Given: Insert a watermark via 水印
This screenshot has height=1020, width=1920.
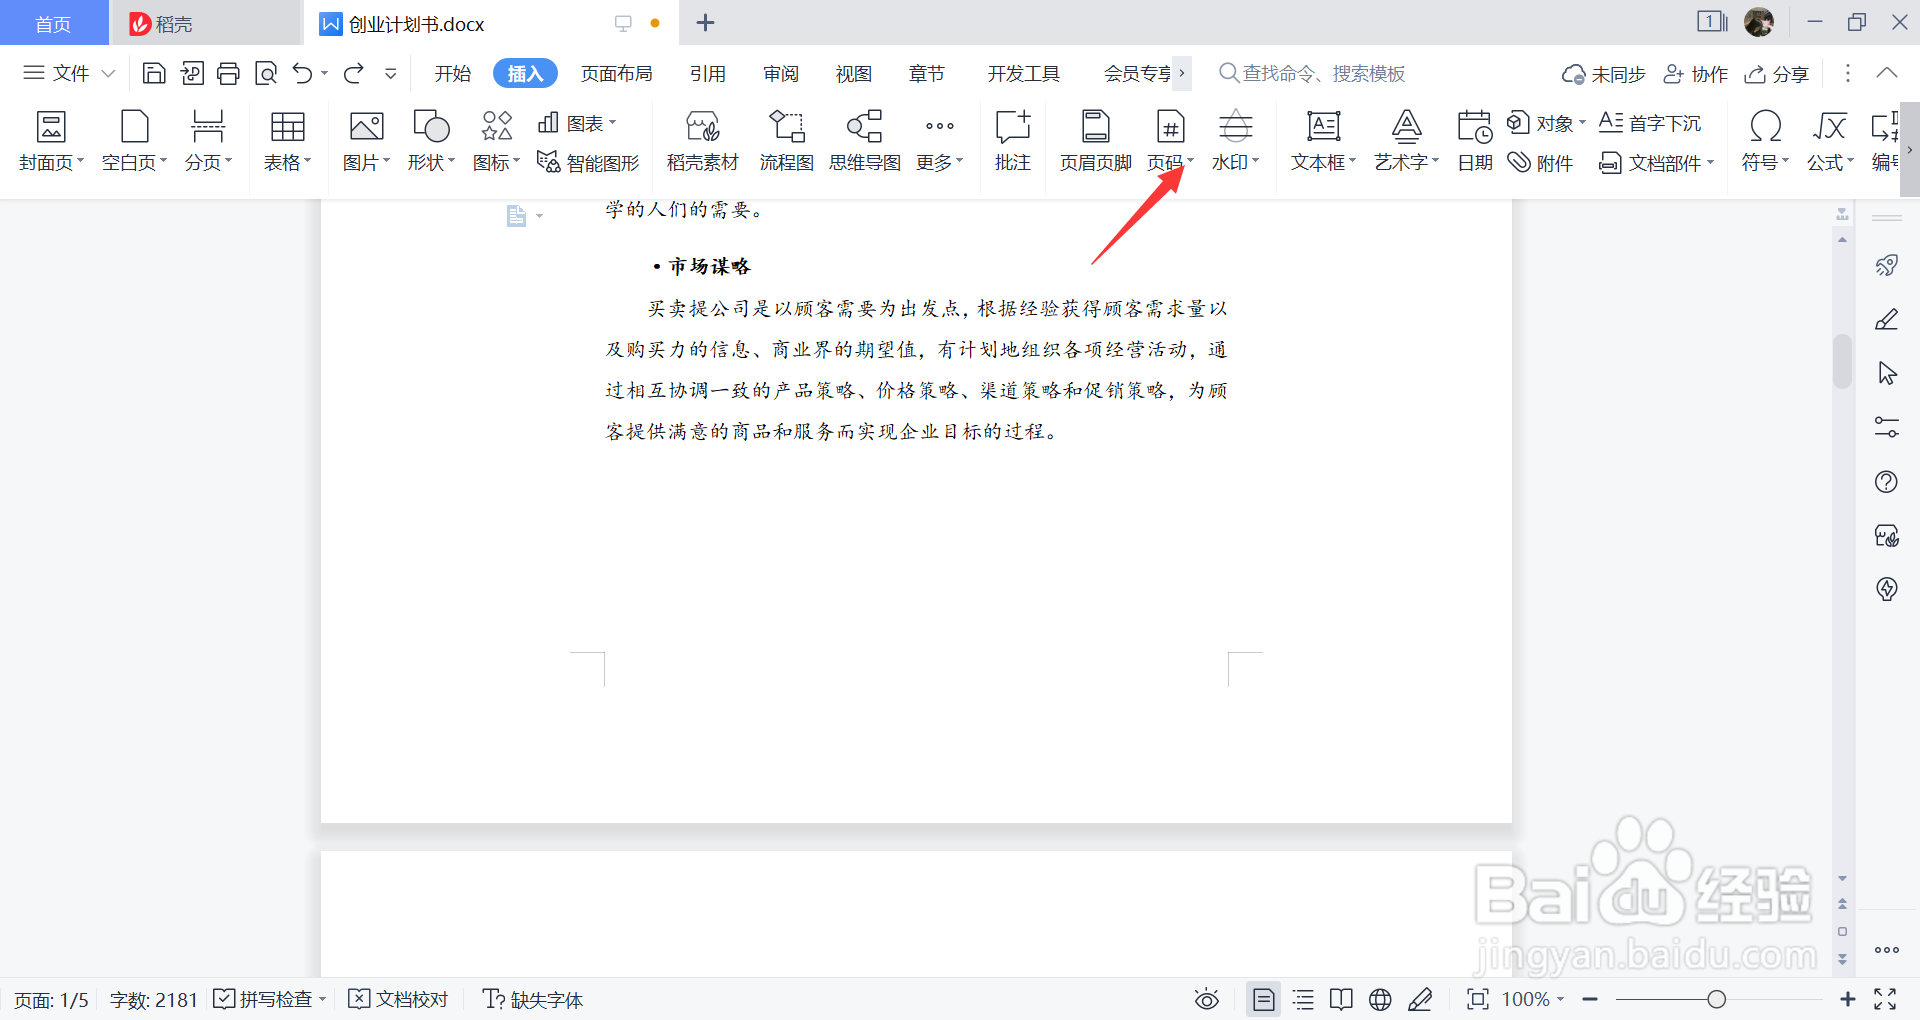Looking at the screenshot, I should pyautogui.click(x=1235, y=140).
